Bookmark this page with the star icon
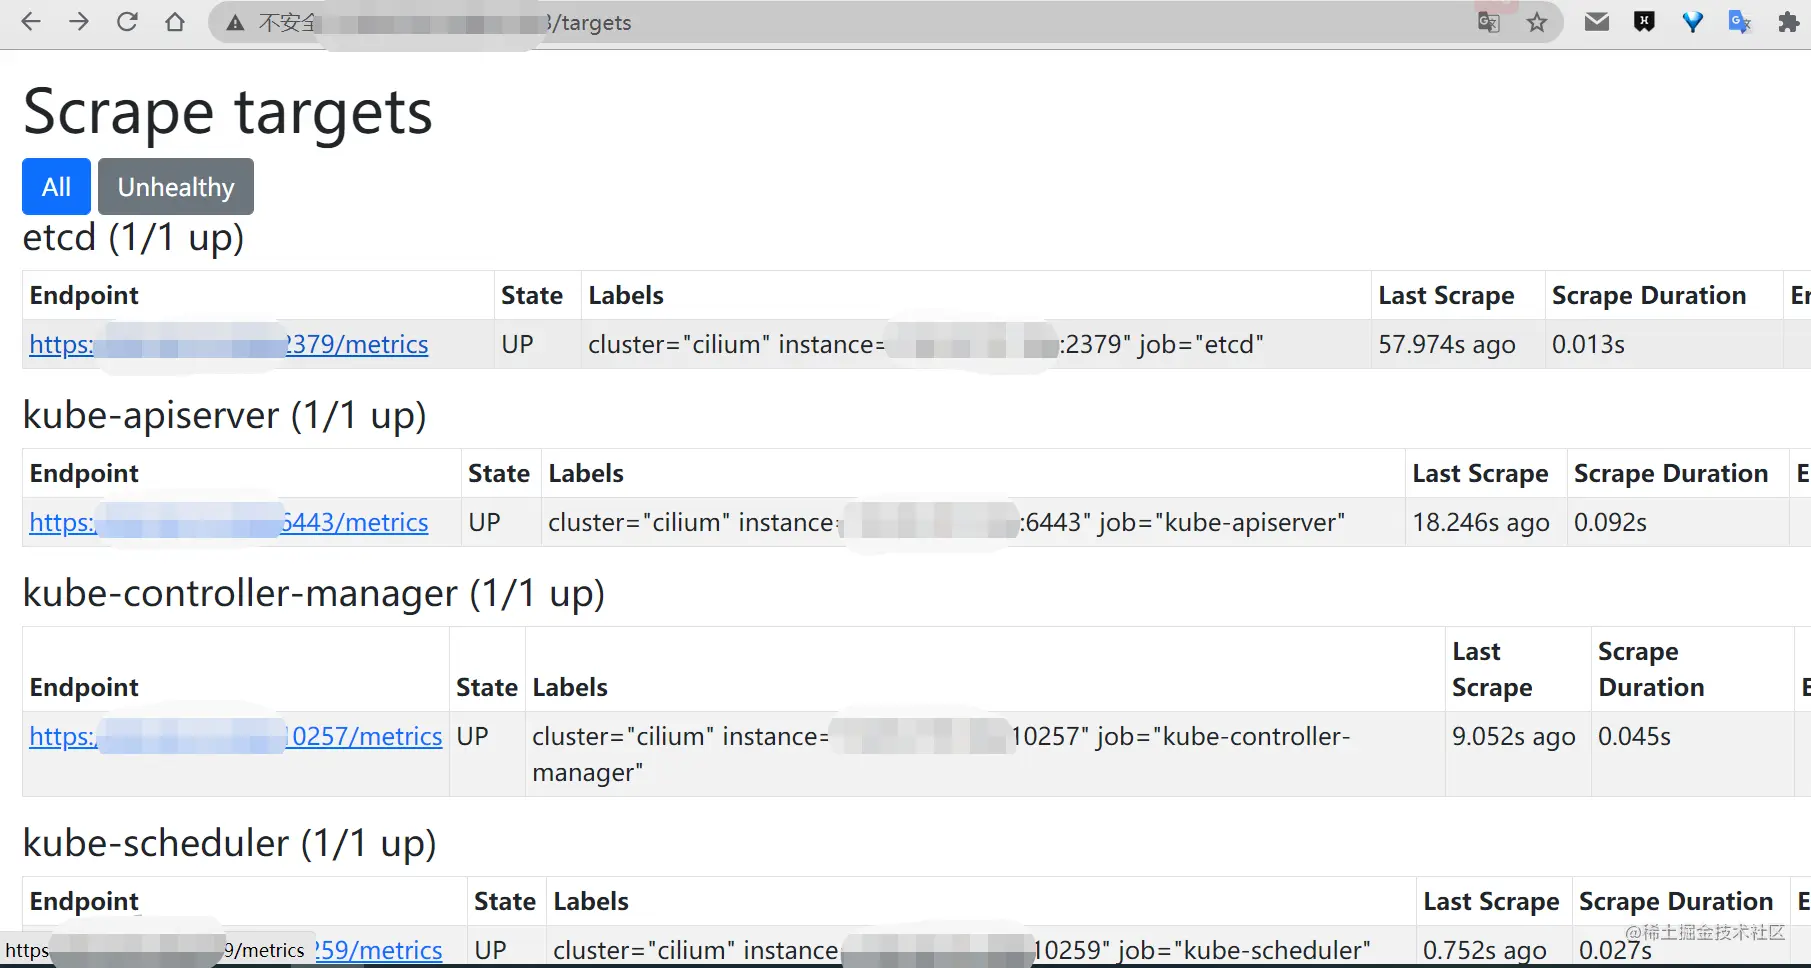 coord(1537,22)
